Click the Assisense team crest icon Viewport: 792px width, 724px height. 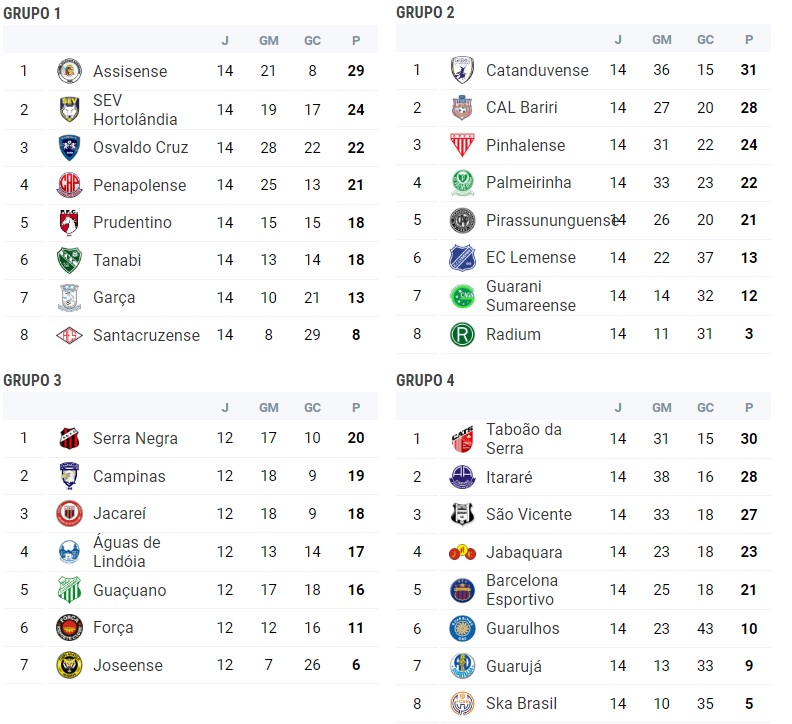tap(69, 71)
